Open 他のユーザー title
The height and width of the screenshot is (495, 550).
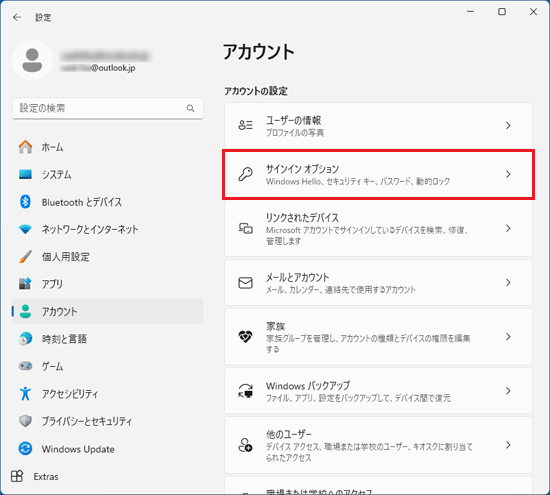(289, 434)
